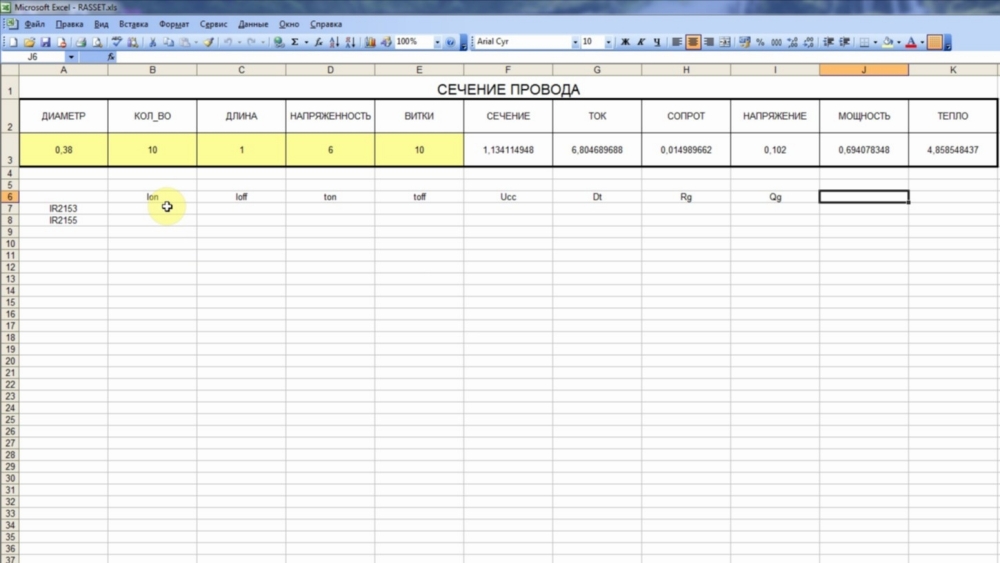
Task: Open the zoom percentage dropdown
Action: [437, 42]
